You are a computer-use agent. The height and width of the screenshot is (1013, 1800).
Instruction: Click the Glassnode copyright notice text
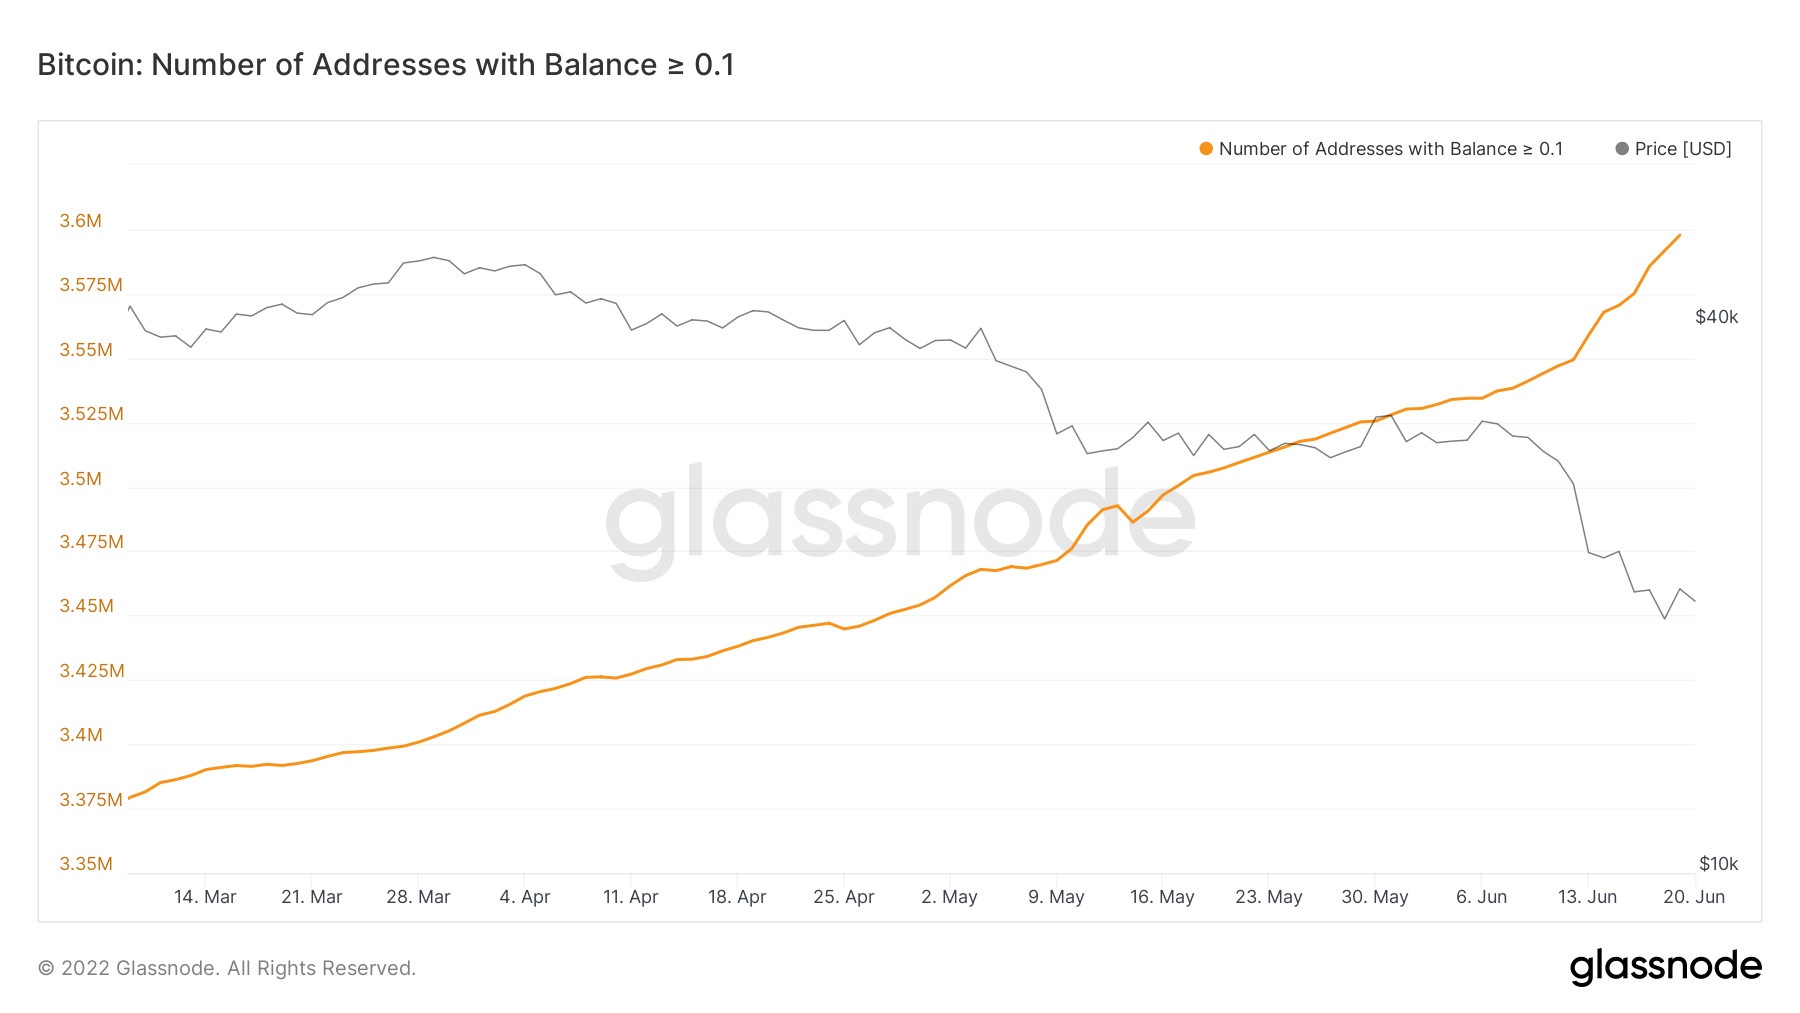pos(227,968)
